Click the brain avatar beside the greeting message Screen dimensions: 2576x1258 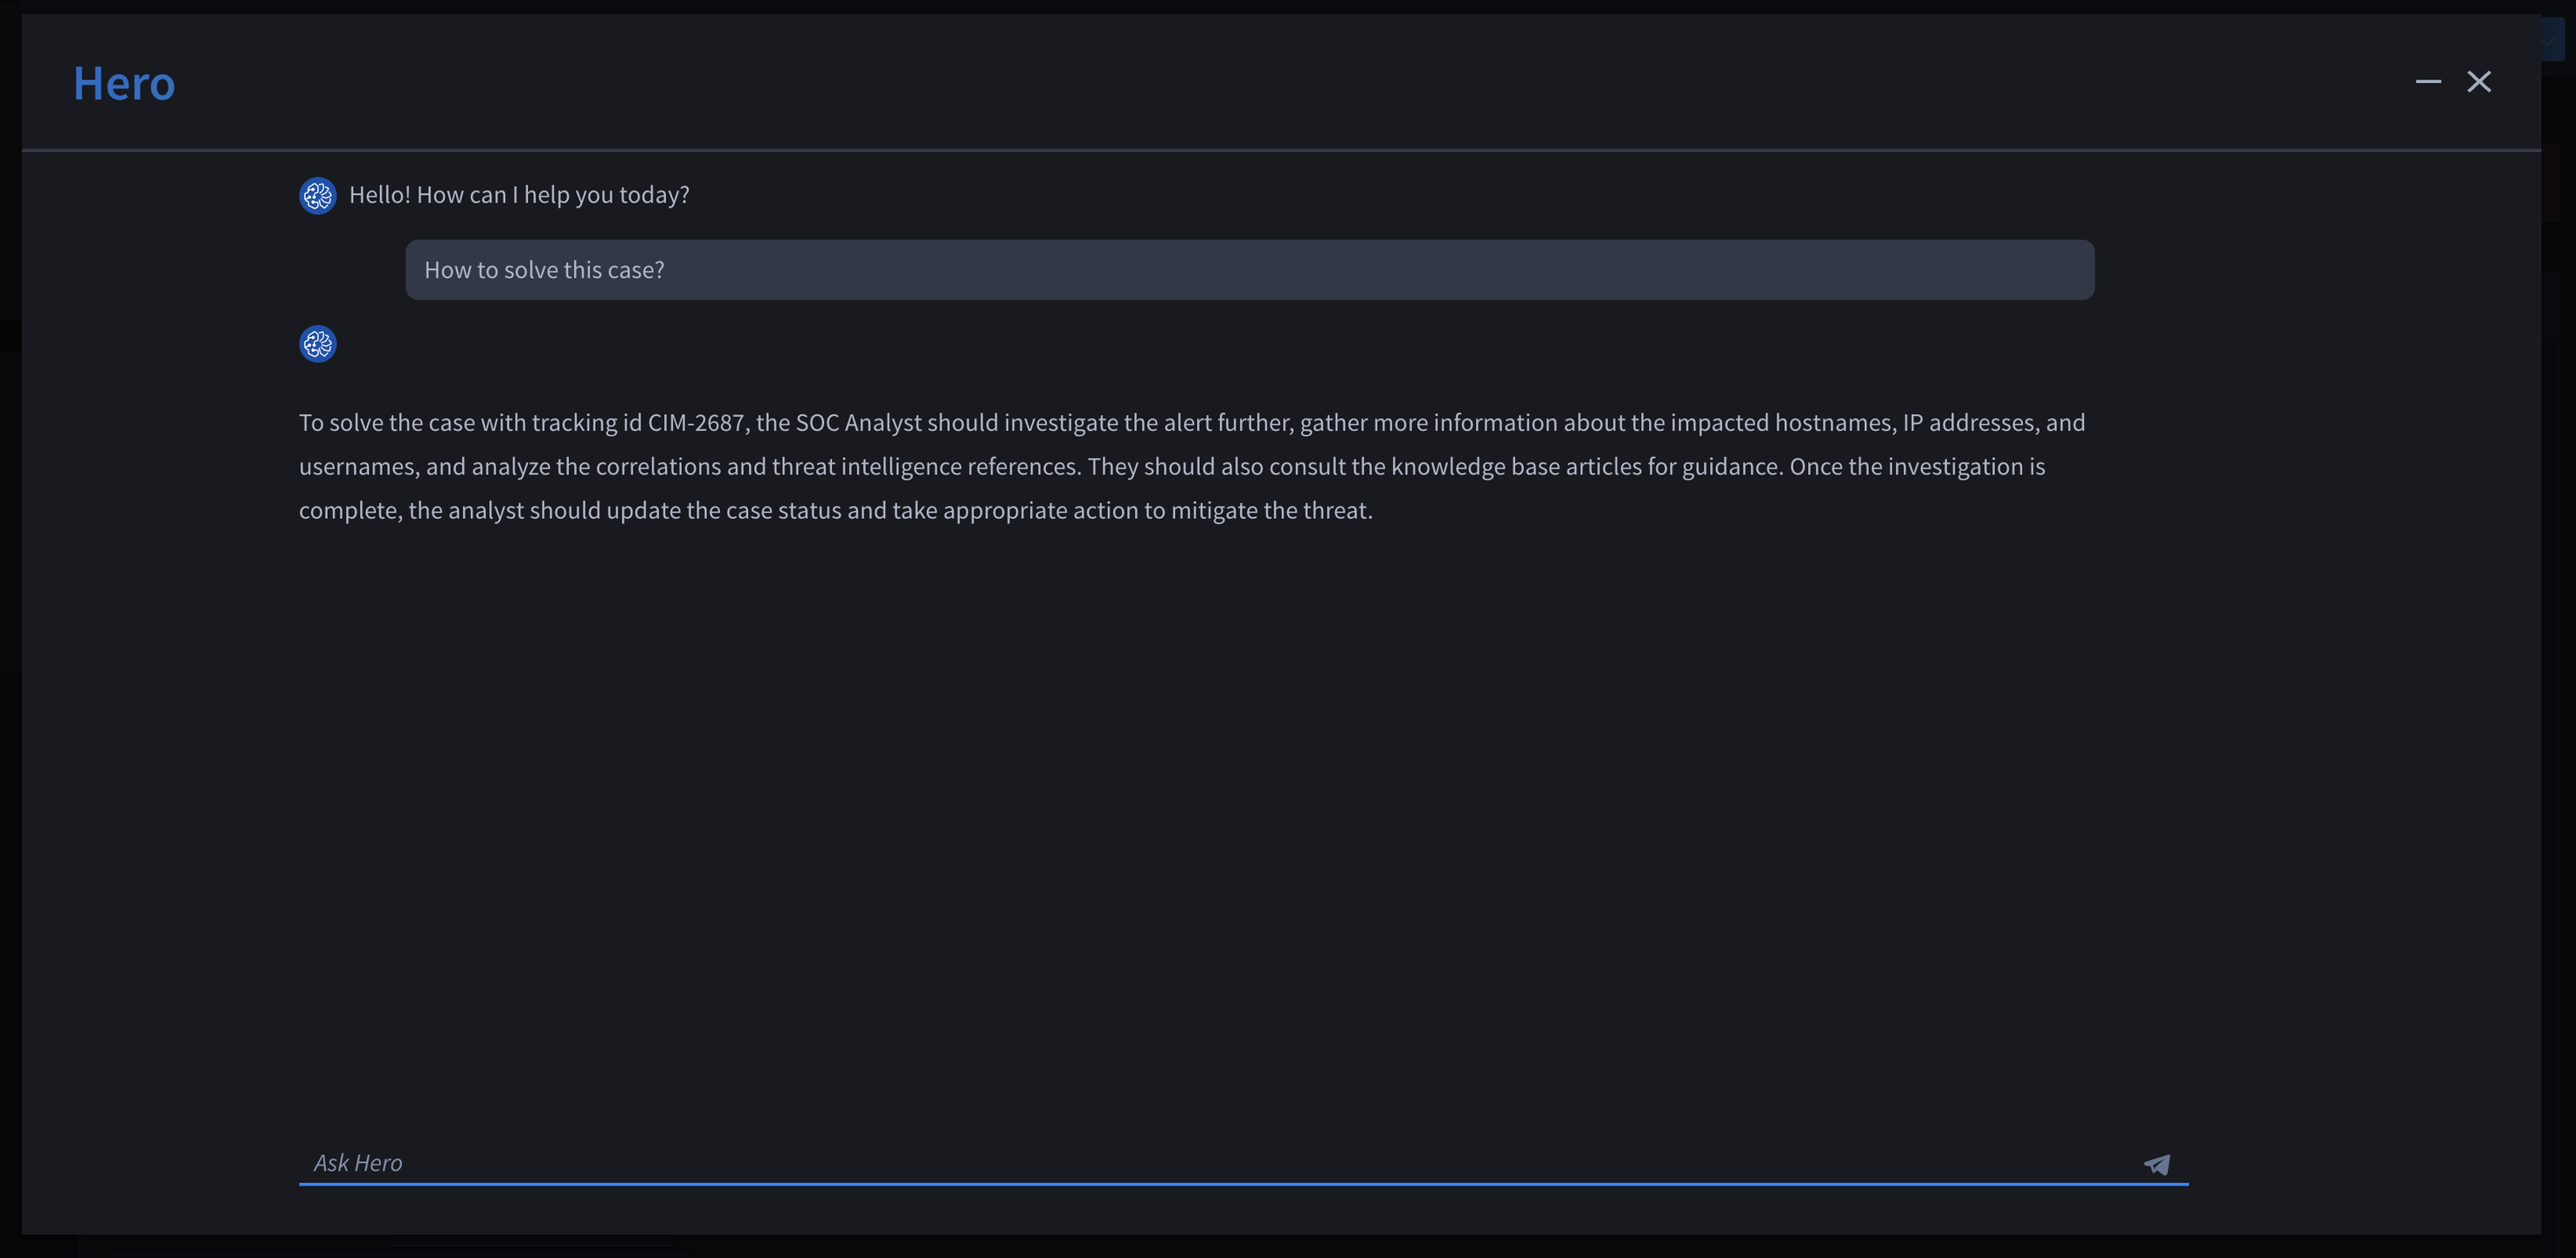[x=318, y=196]
